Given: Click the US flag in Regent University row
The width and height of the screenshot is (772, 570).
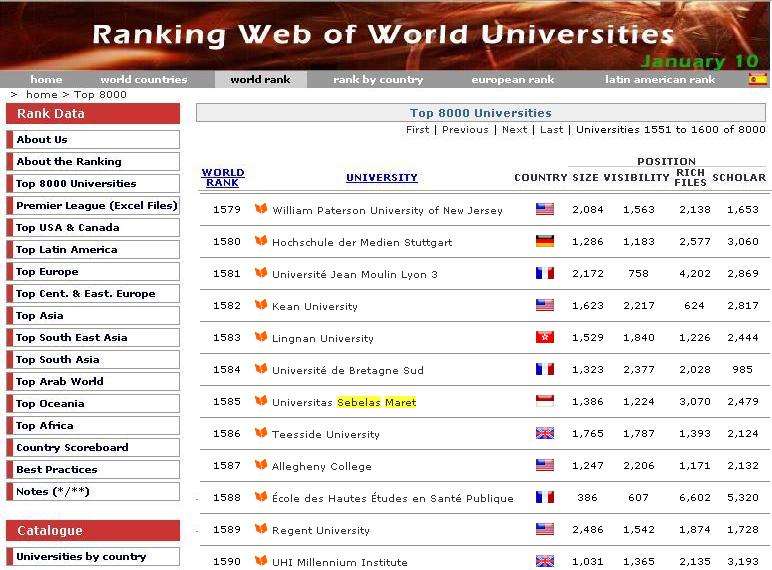Looking at the screenshot, I should [545, 529].
